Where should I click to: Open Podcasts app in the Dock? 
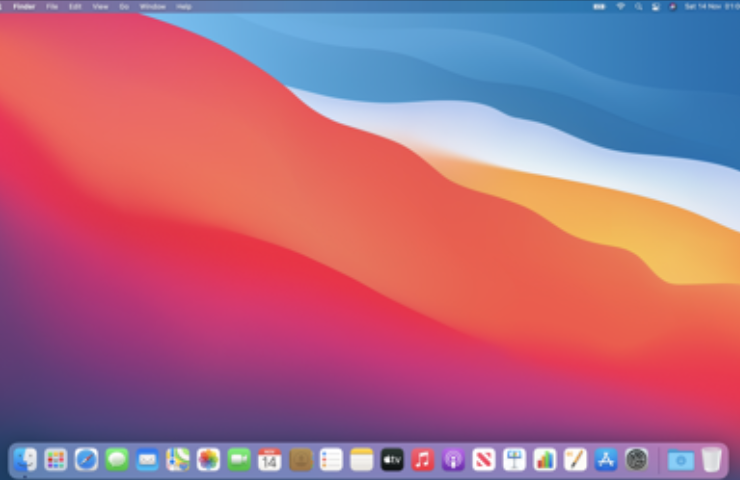pyautogui.click(x=453, y=459)
